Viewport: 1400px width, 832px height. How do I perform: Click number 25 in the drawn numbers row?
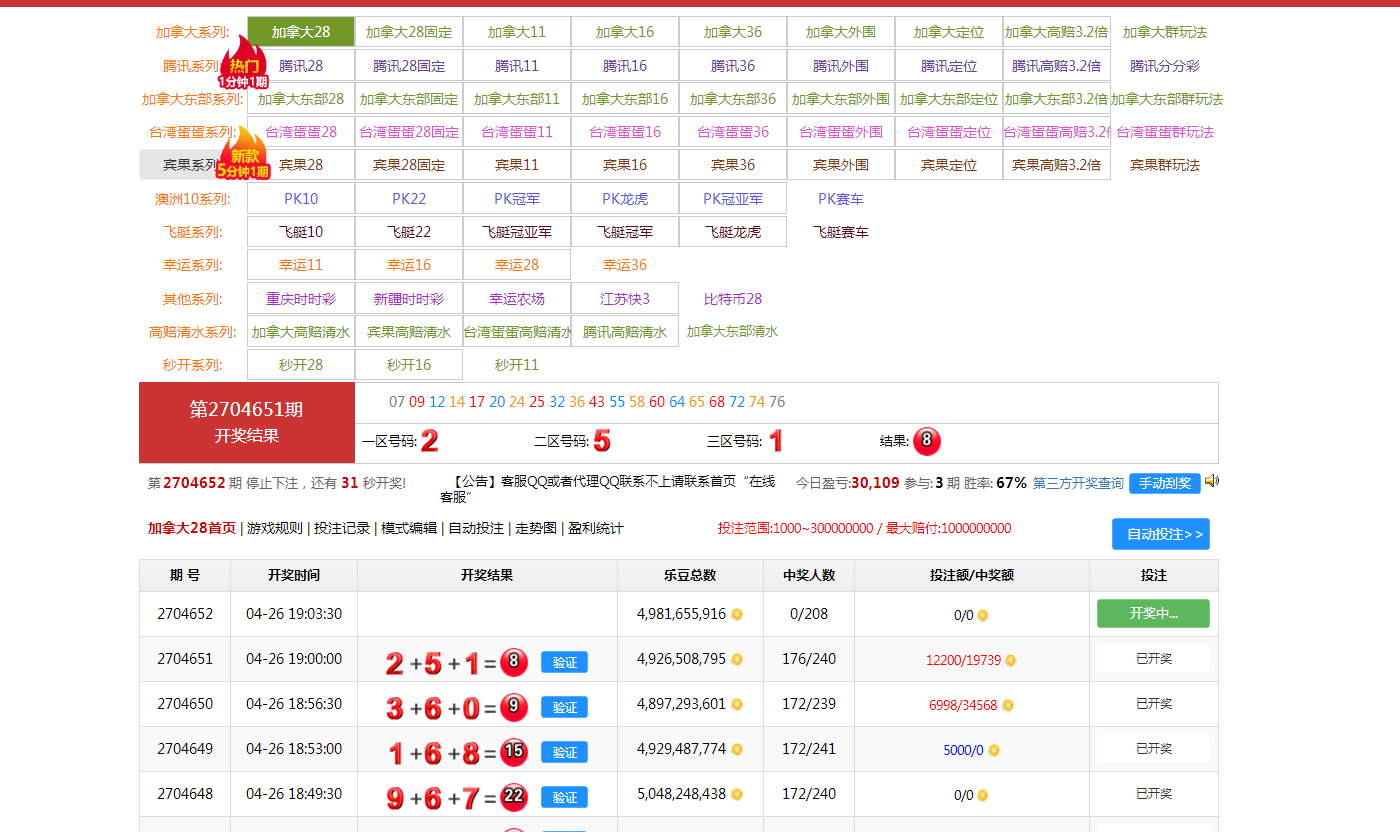537,402
